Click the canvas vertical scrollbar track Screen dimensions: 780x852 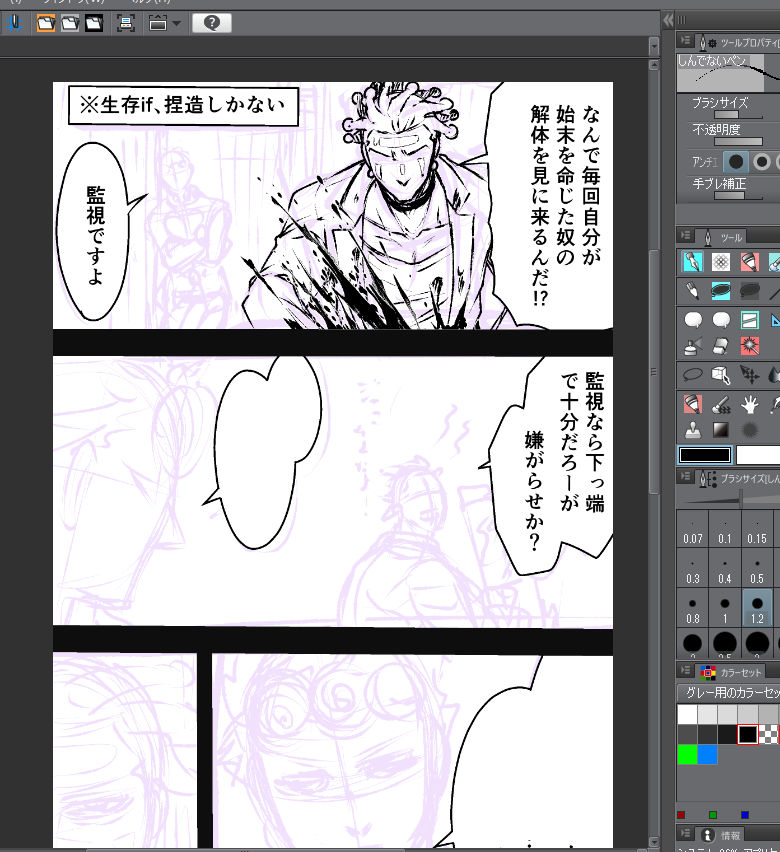654,454
